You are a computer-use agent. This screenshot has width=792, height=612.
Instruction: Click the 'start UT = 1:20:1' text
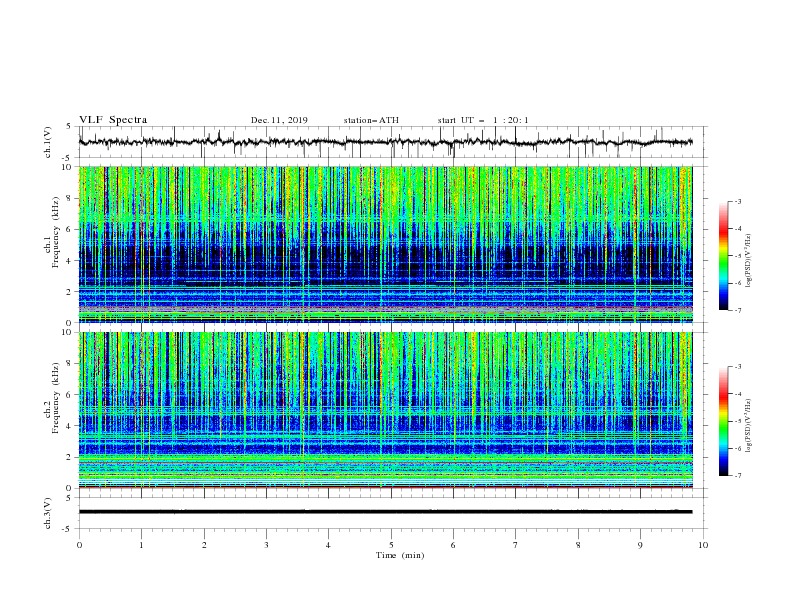[483, 120]
